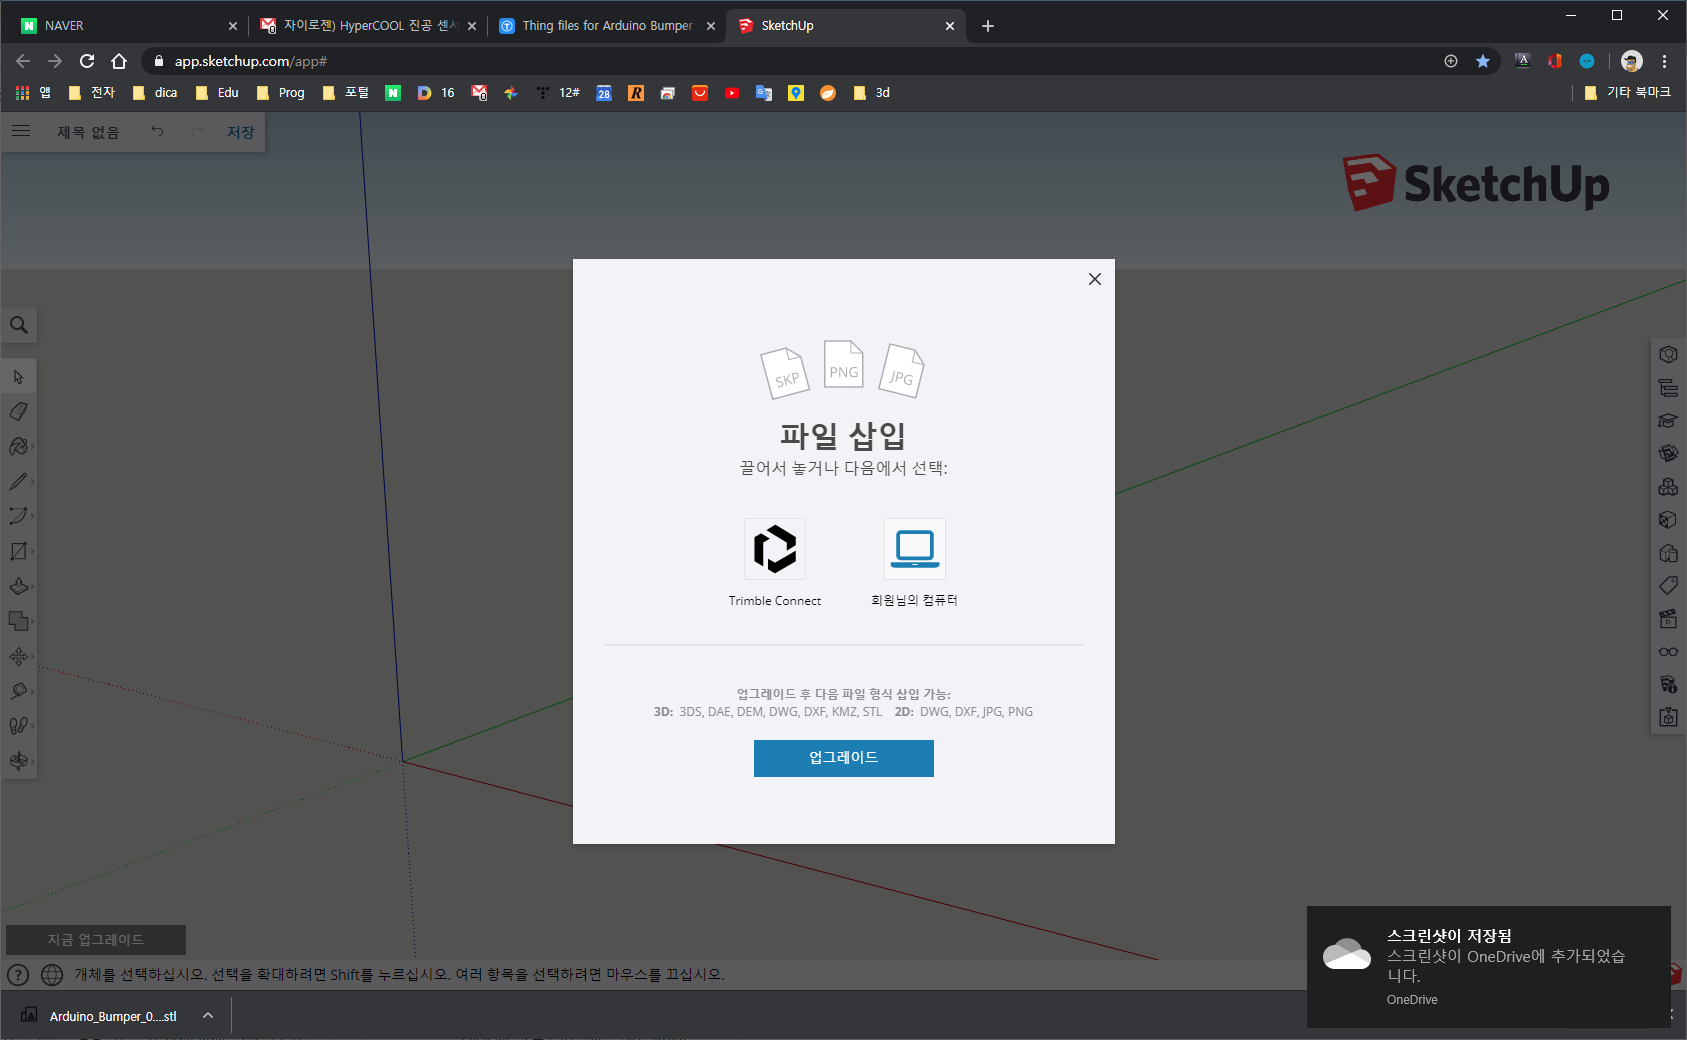Undo the last action arrow

click(x=157, y=131)
